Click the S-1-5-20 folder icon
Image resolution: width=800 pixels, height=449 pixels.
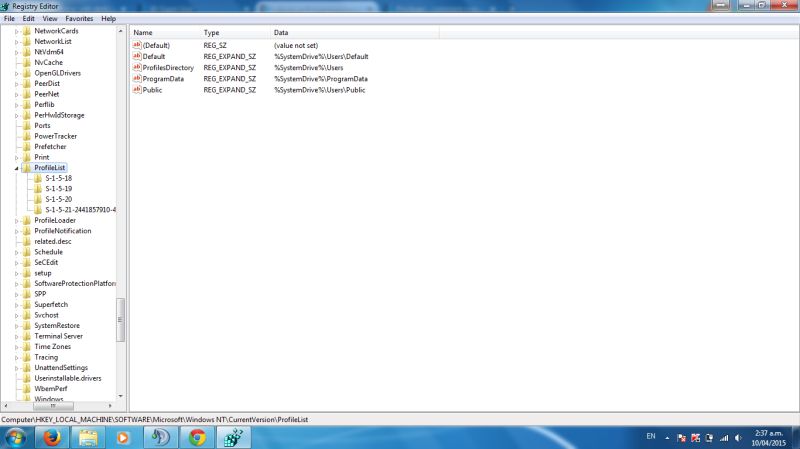click(38, 199)
